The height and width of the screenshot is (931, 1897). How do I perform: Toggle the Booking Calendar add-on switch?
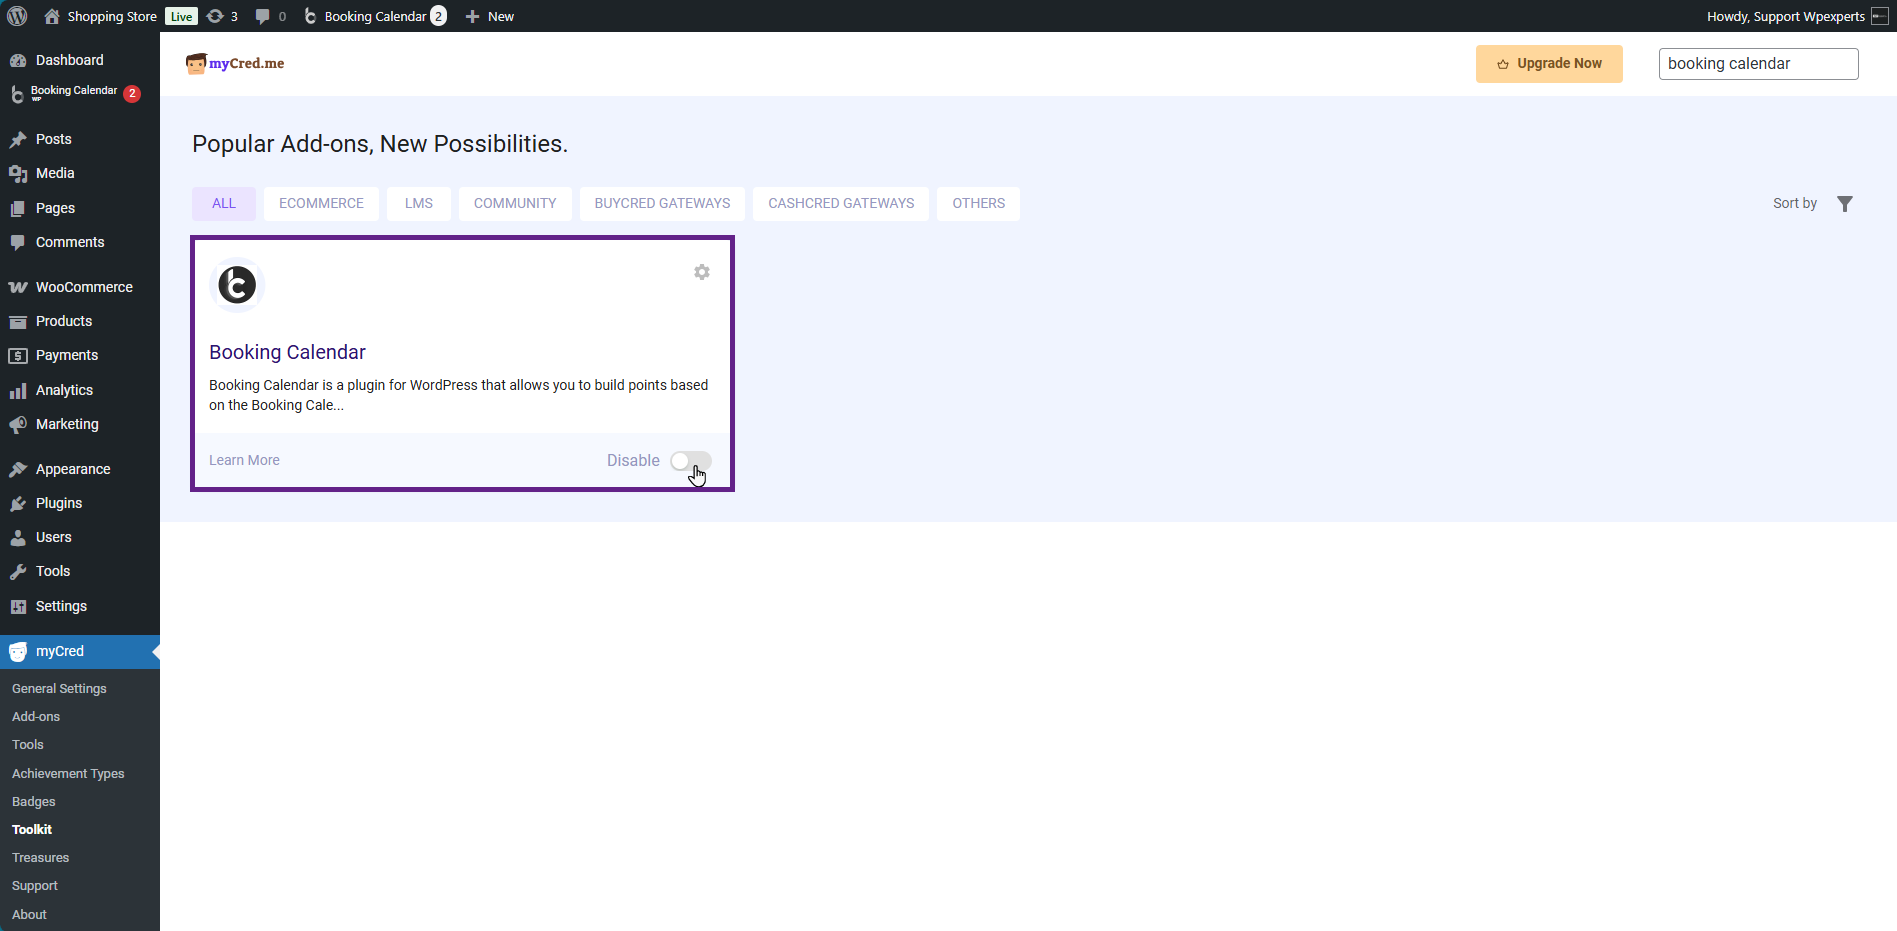click(x=690, y=461)
